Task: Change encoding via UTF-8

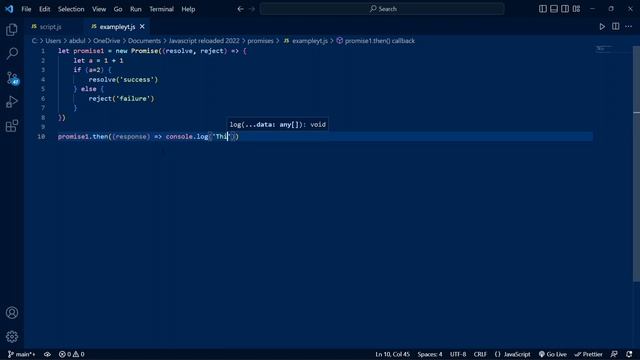Action: 458,354
